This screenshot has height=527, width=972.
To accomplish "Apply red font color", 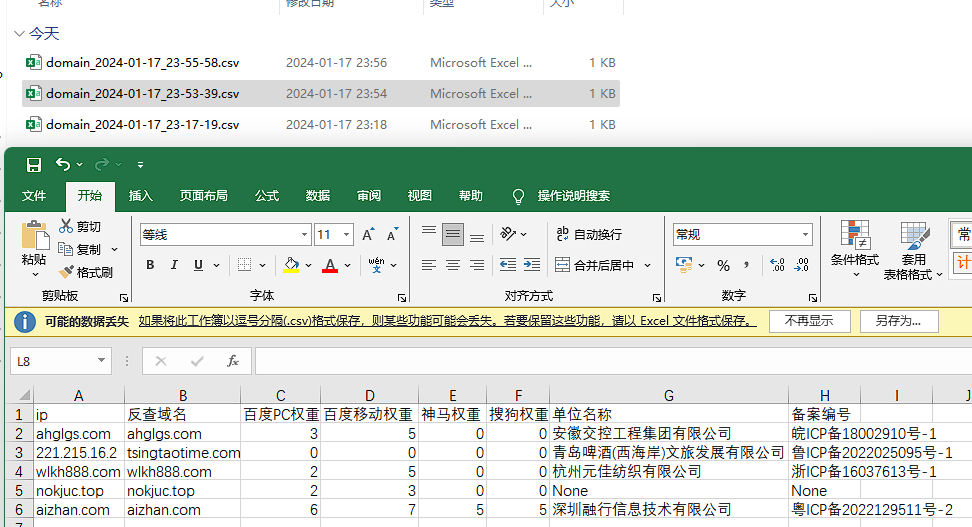I will click(330, 265).
